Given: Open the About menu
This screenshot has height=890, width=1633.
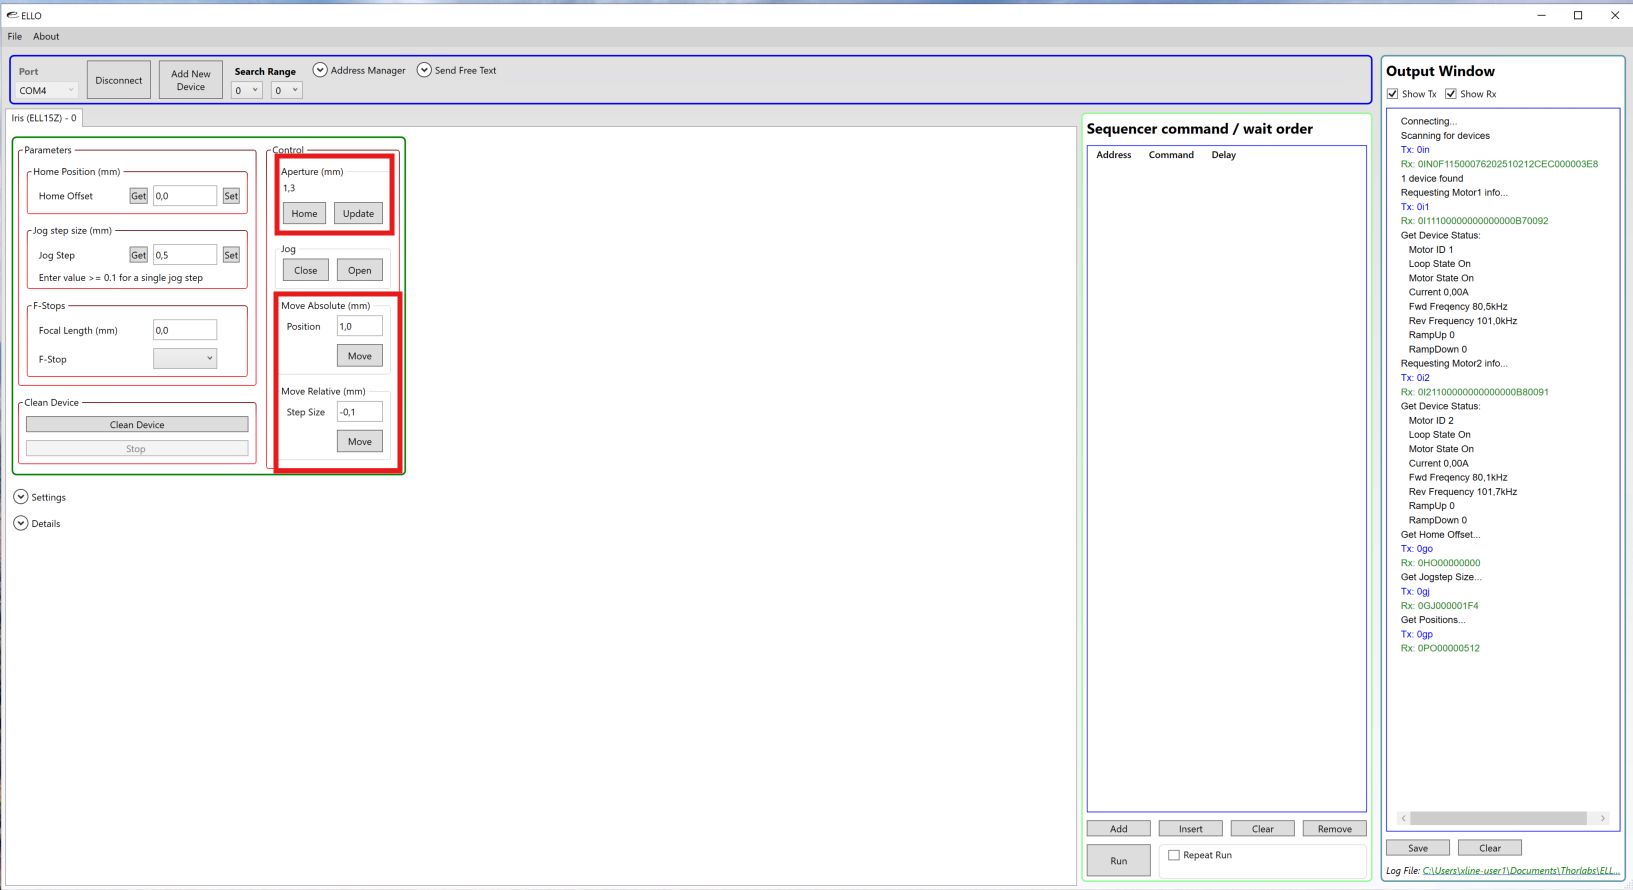Looking at the screenshot, I should pyautogui.click(x=46, y=36).
